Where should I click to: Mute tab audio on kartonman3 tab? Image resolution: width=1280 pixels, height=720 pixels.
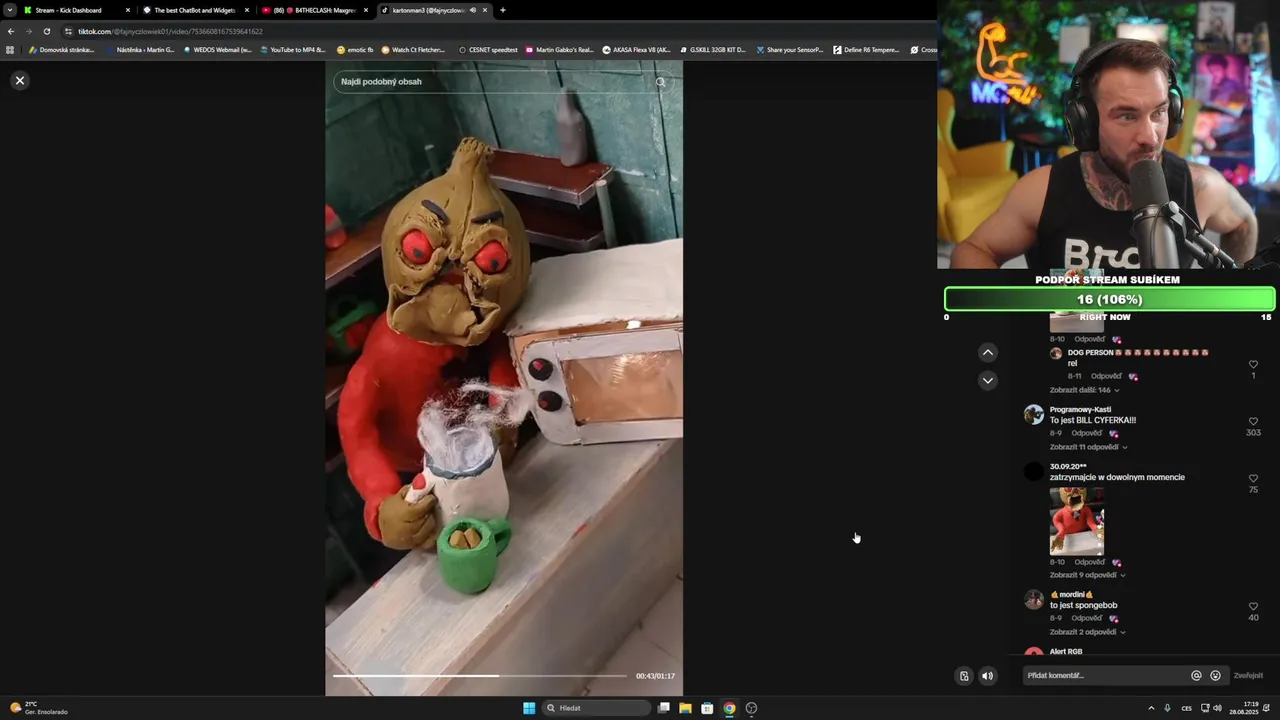[x=473, y=10]
